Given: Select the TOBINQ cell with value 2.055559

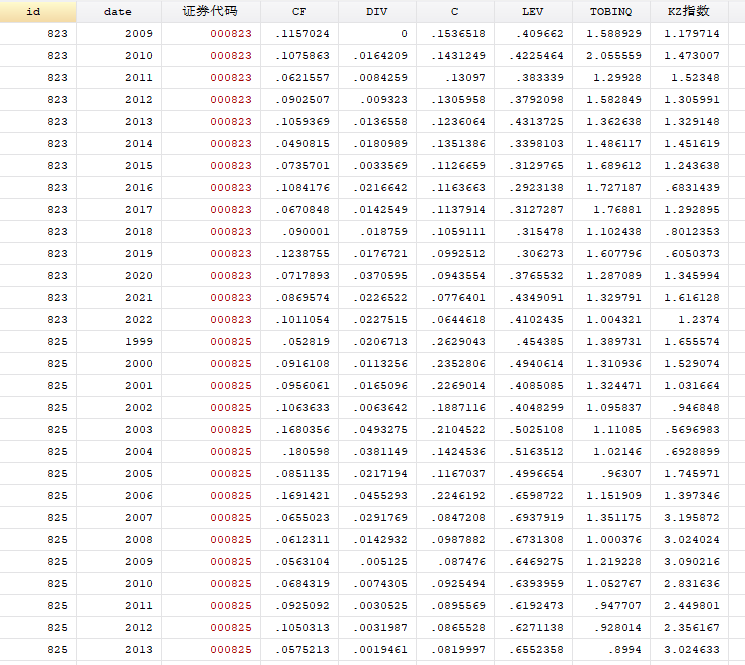Looking at the screenshot, I should 614,55.
